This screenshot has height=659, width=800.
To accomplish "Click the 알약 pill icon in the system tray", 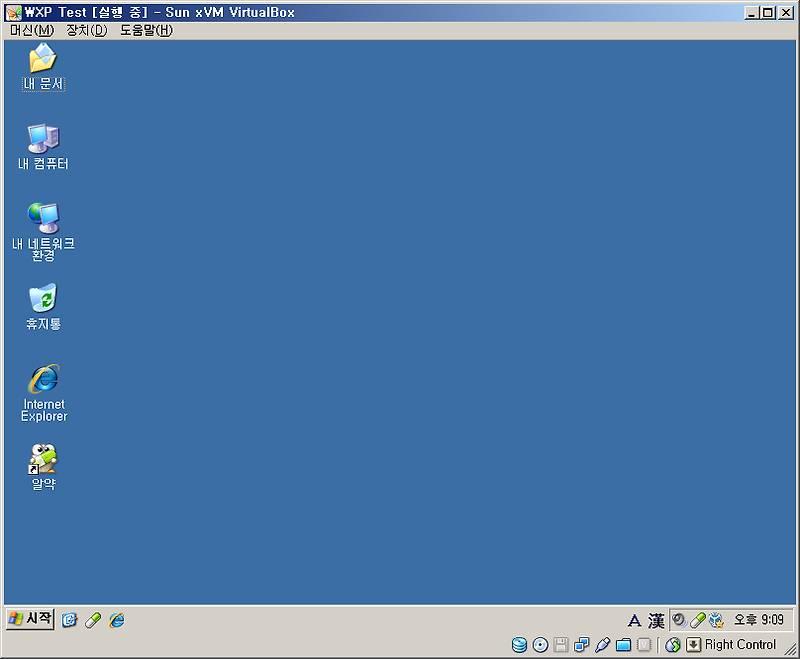I will [696, 620].
